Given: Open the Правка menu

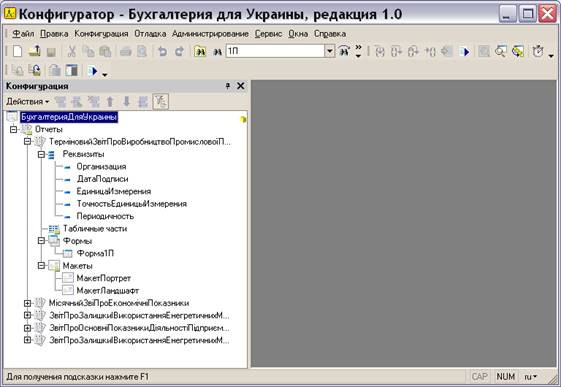Looking at the screenshot, I should pos(54,34).
